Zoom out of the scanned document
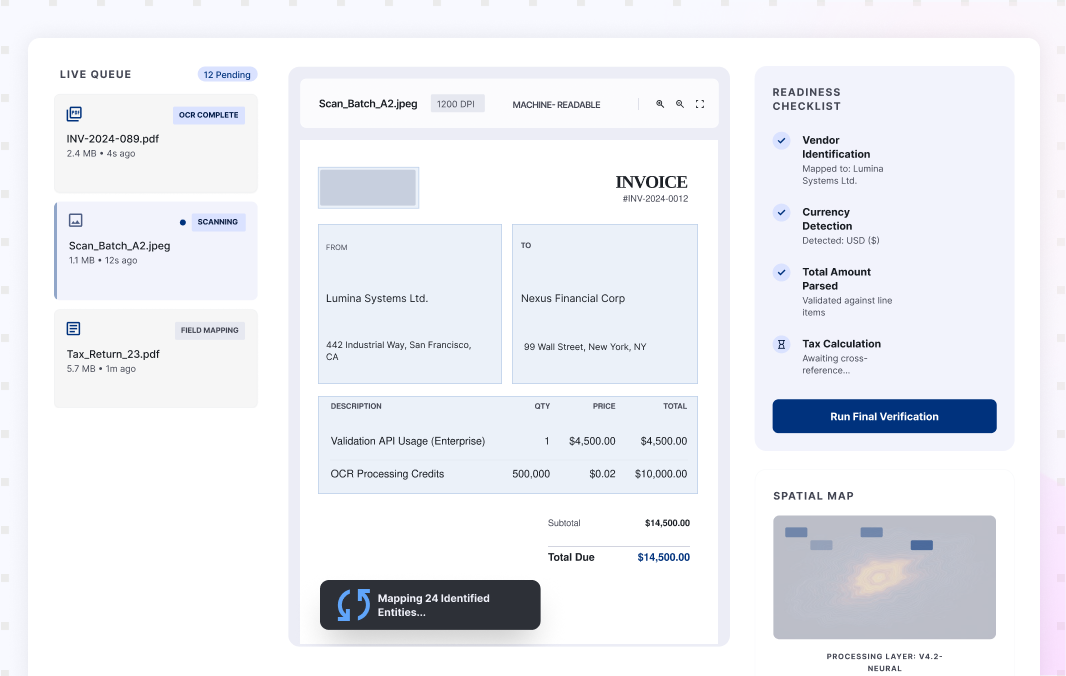Viewport: 1066px width, 676px height. 679,104
